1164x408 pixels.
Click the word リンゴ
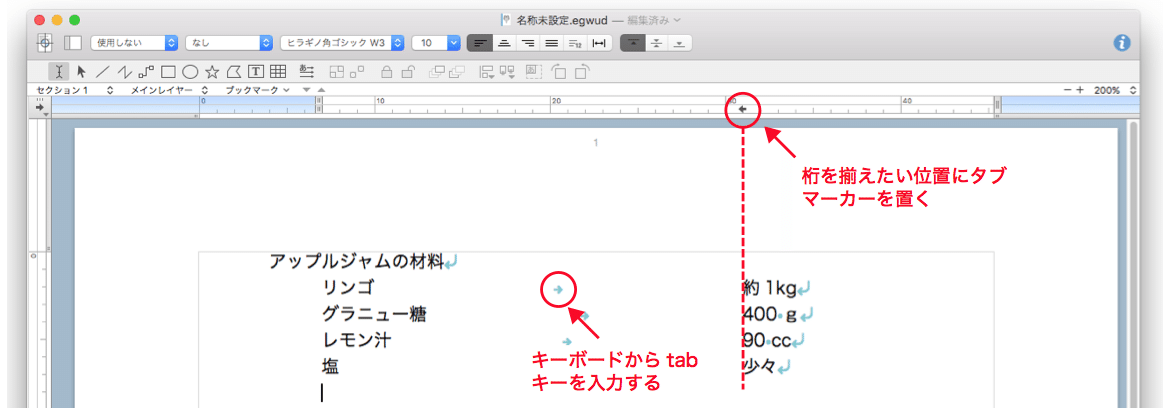[349, 288]
